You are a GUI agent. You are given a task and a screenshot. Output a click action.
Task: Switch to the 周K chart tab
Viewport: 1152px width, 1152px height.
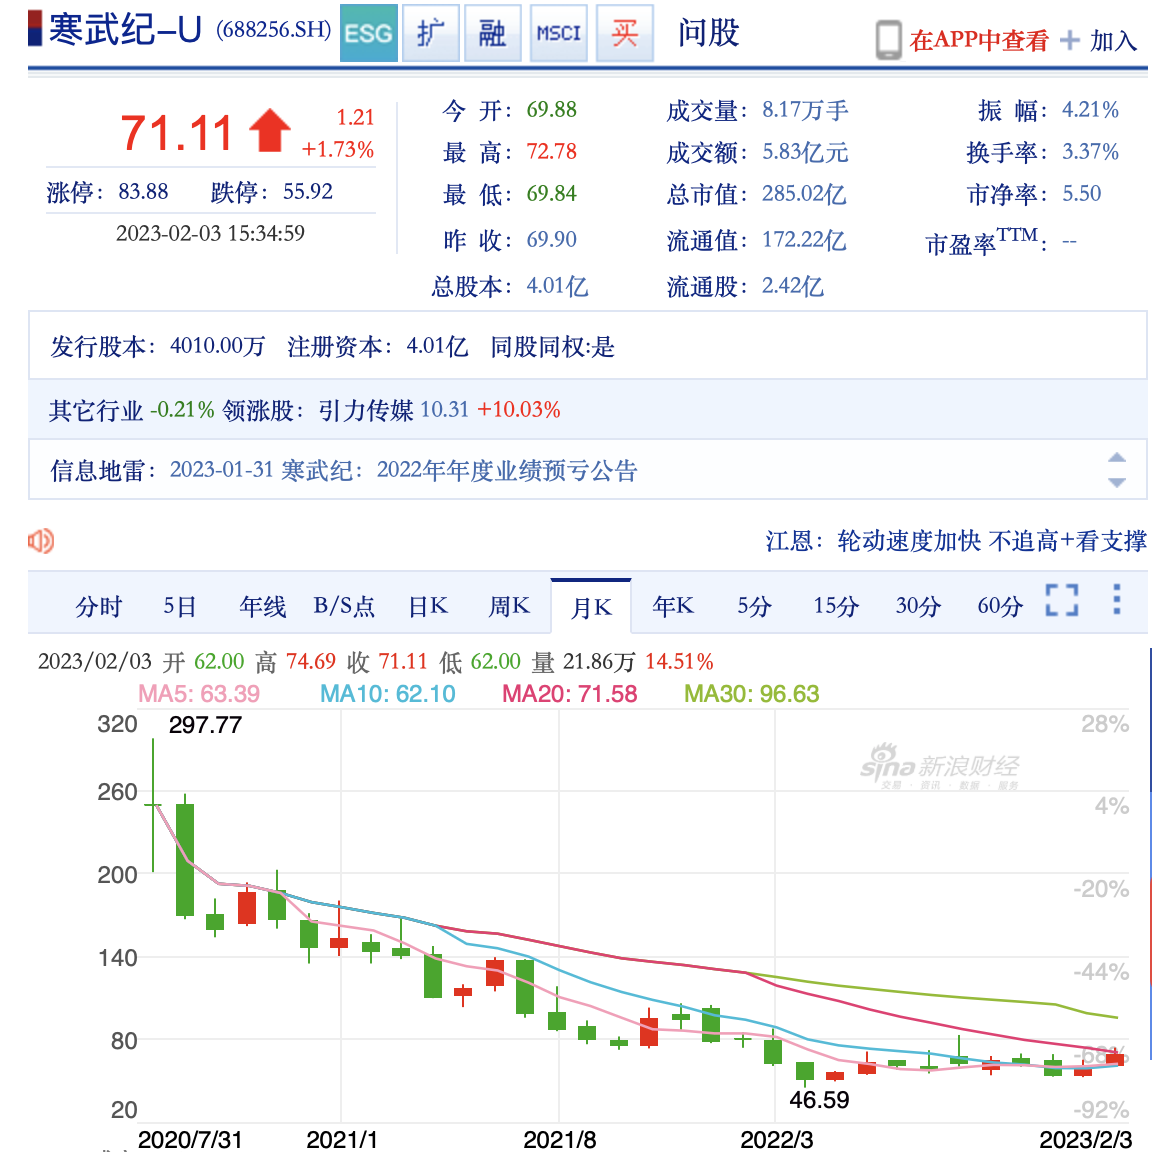pos(509,607)
